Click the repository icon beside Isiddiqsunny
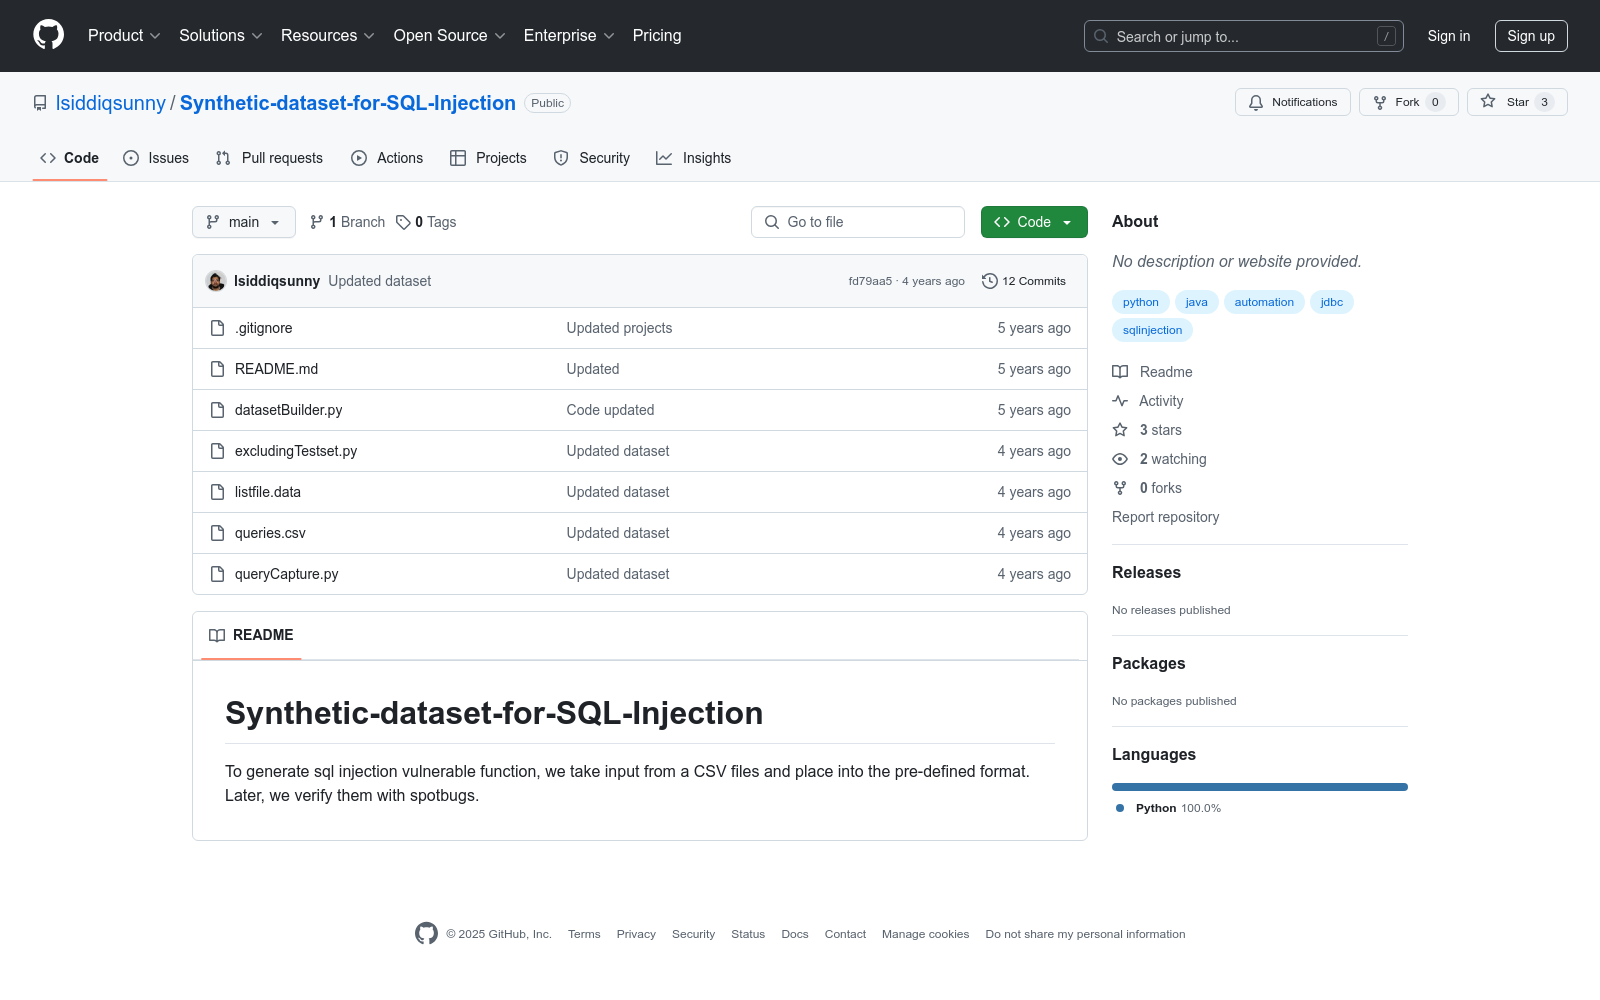This screenshot has width=1600, height=1000. pos(40,103)
